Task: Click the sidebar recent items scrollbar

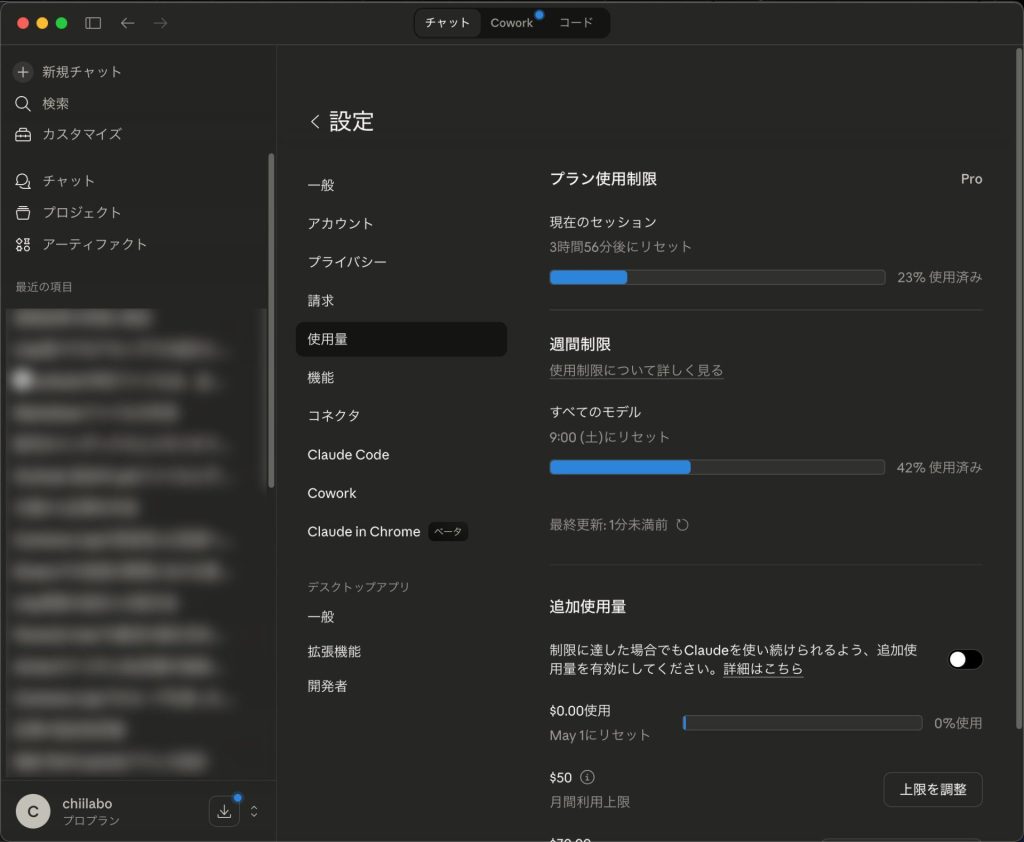Action: click(x=271, y=320)
